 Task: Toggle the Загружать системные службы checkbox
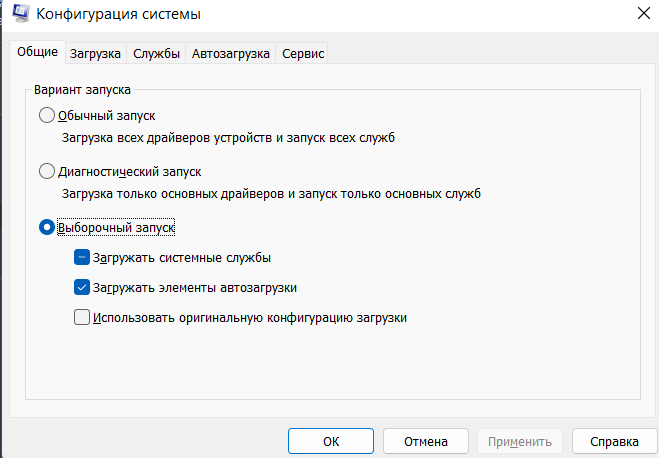(83, 258)
